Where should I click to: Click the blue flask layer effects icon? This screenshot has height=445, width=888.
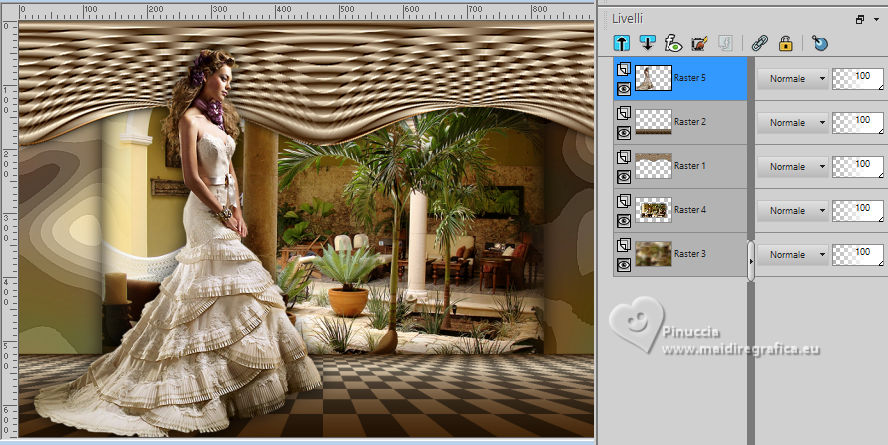pyautogui.click(x=820, y=43)
